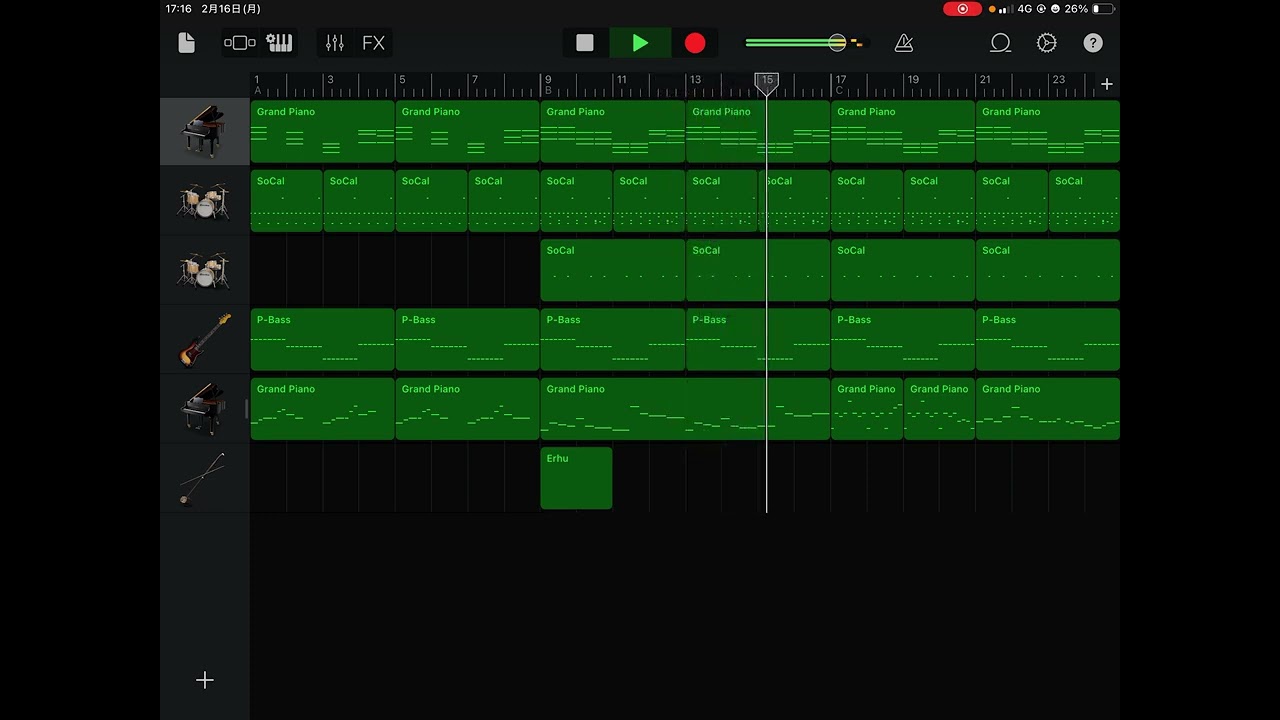The height and width of the screenshot is (720, 1280).
Task: Select the first Grand Piano track header
Action: click(x=205, y=131)
